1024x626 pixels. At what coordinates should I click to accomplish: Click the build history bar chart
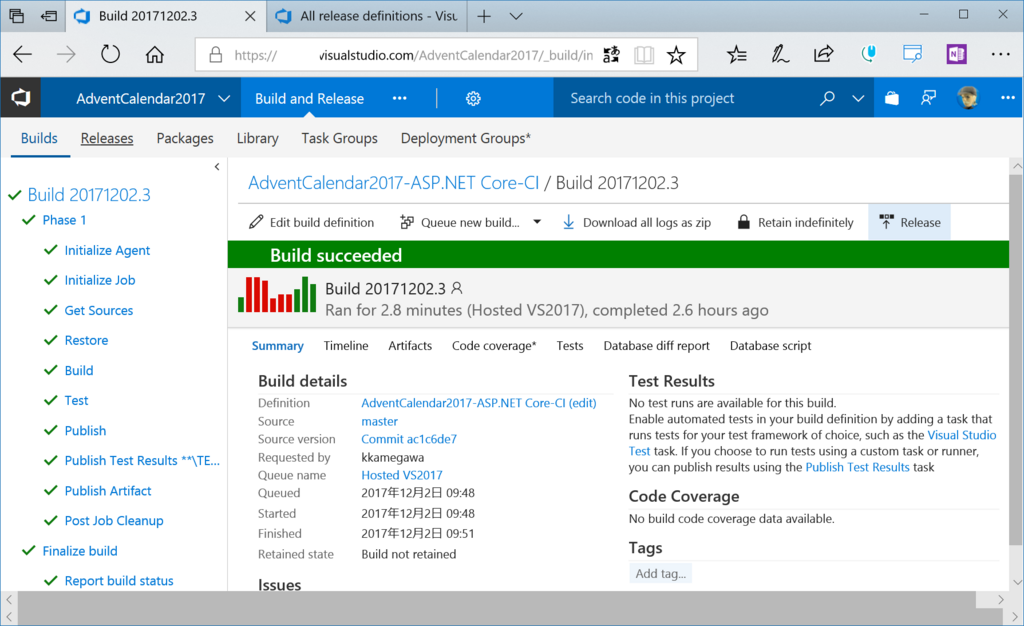pyautogui.click(x=277, y=295)
